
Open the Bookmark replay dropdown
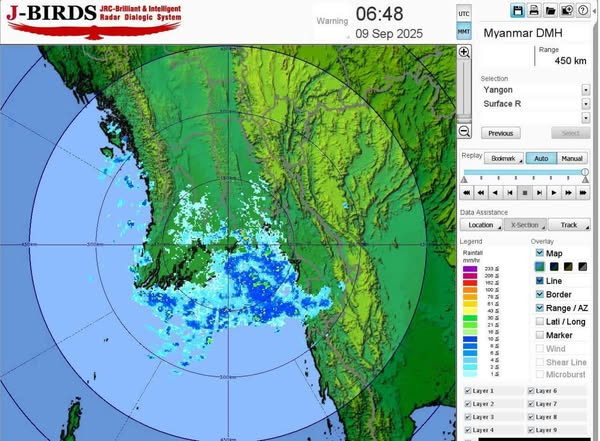505,158
